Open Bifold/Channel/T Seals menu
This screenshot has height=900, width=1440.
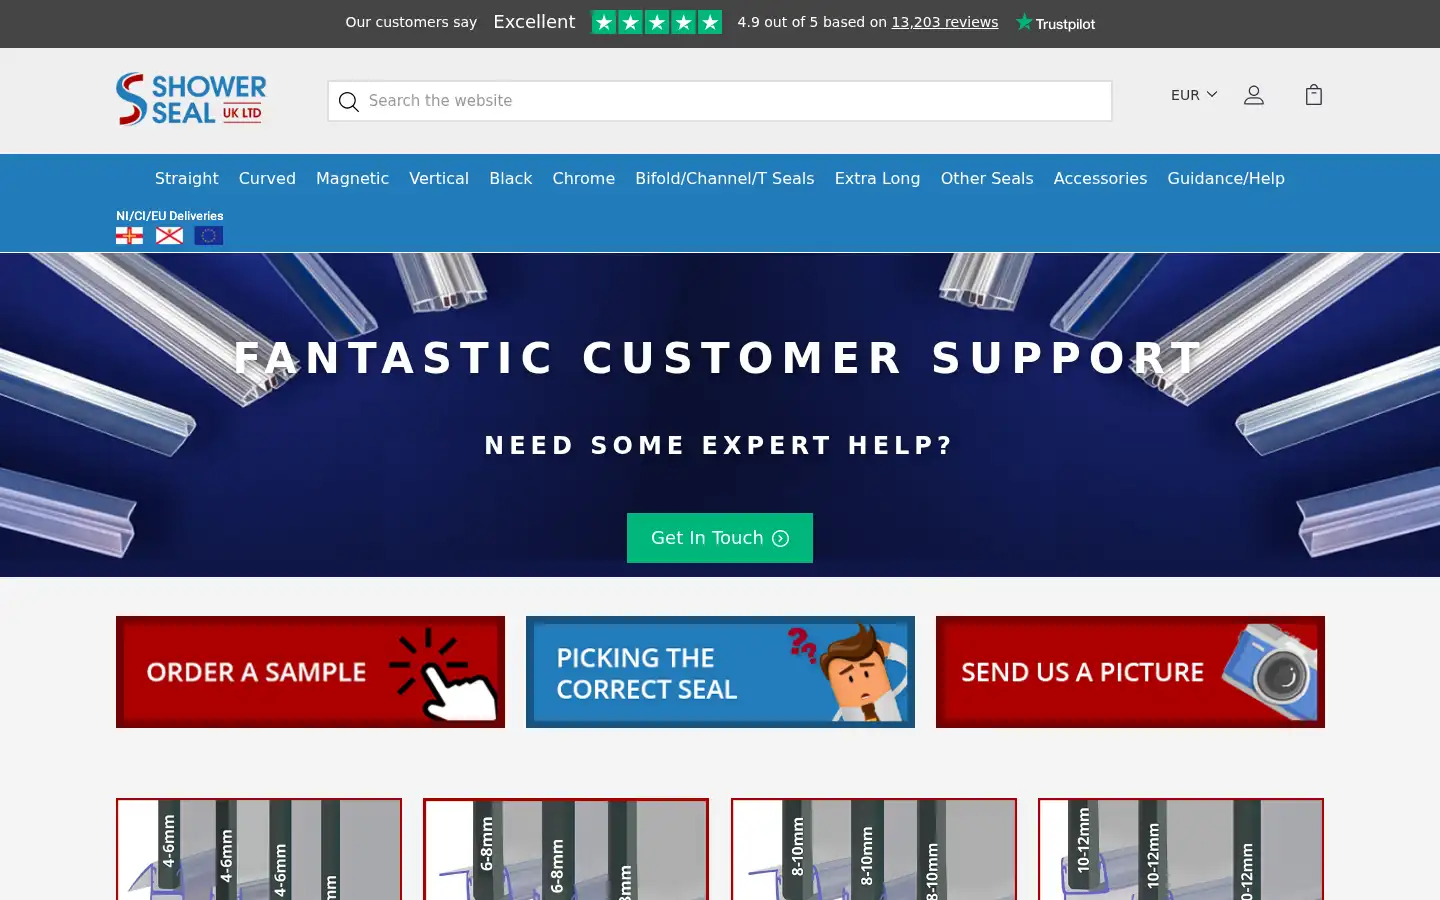point(725,178)
